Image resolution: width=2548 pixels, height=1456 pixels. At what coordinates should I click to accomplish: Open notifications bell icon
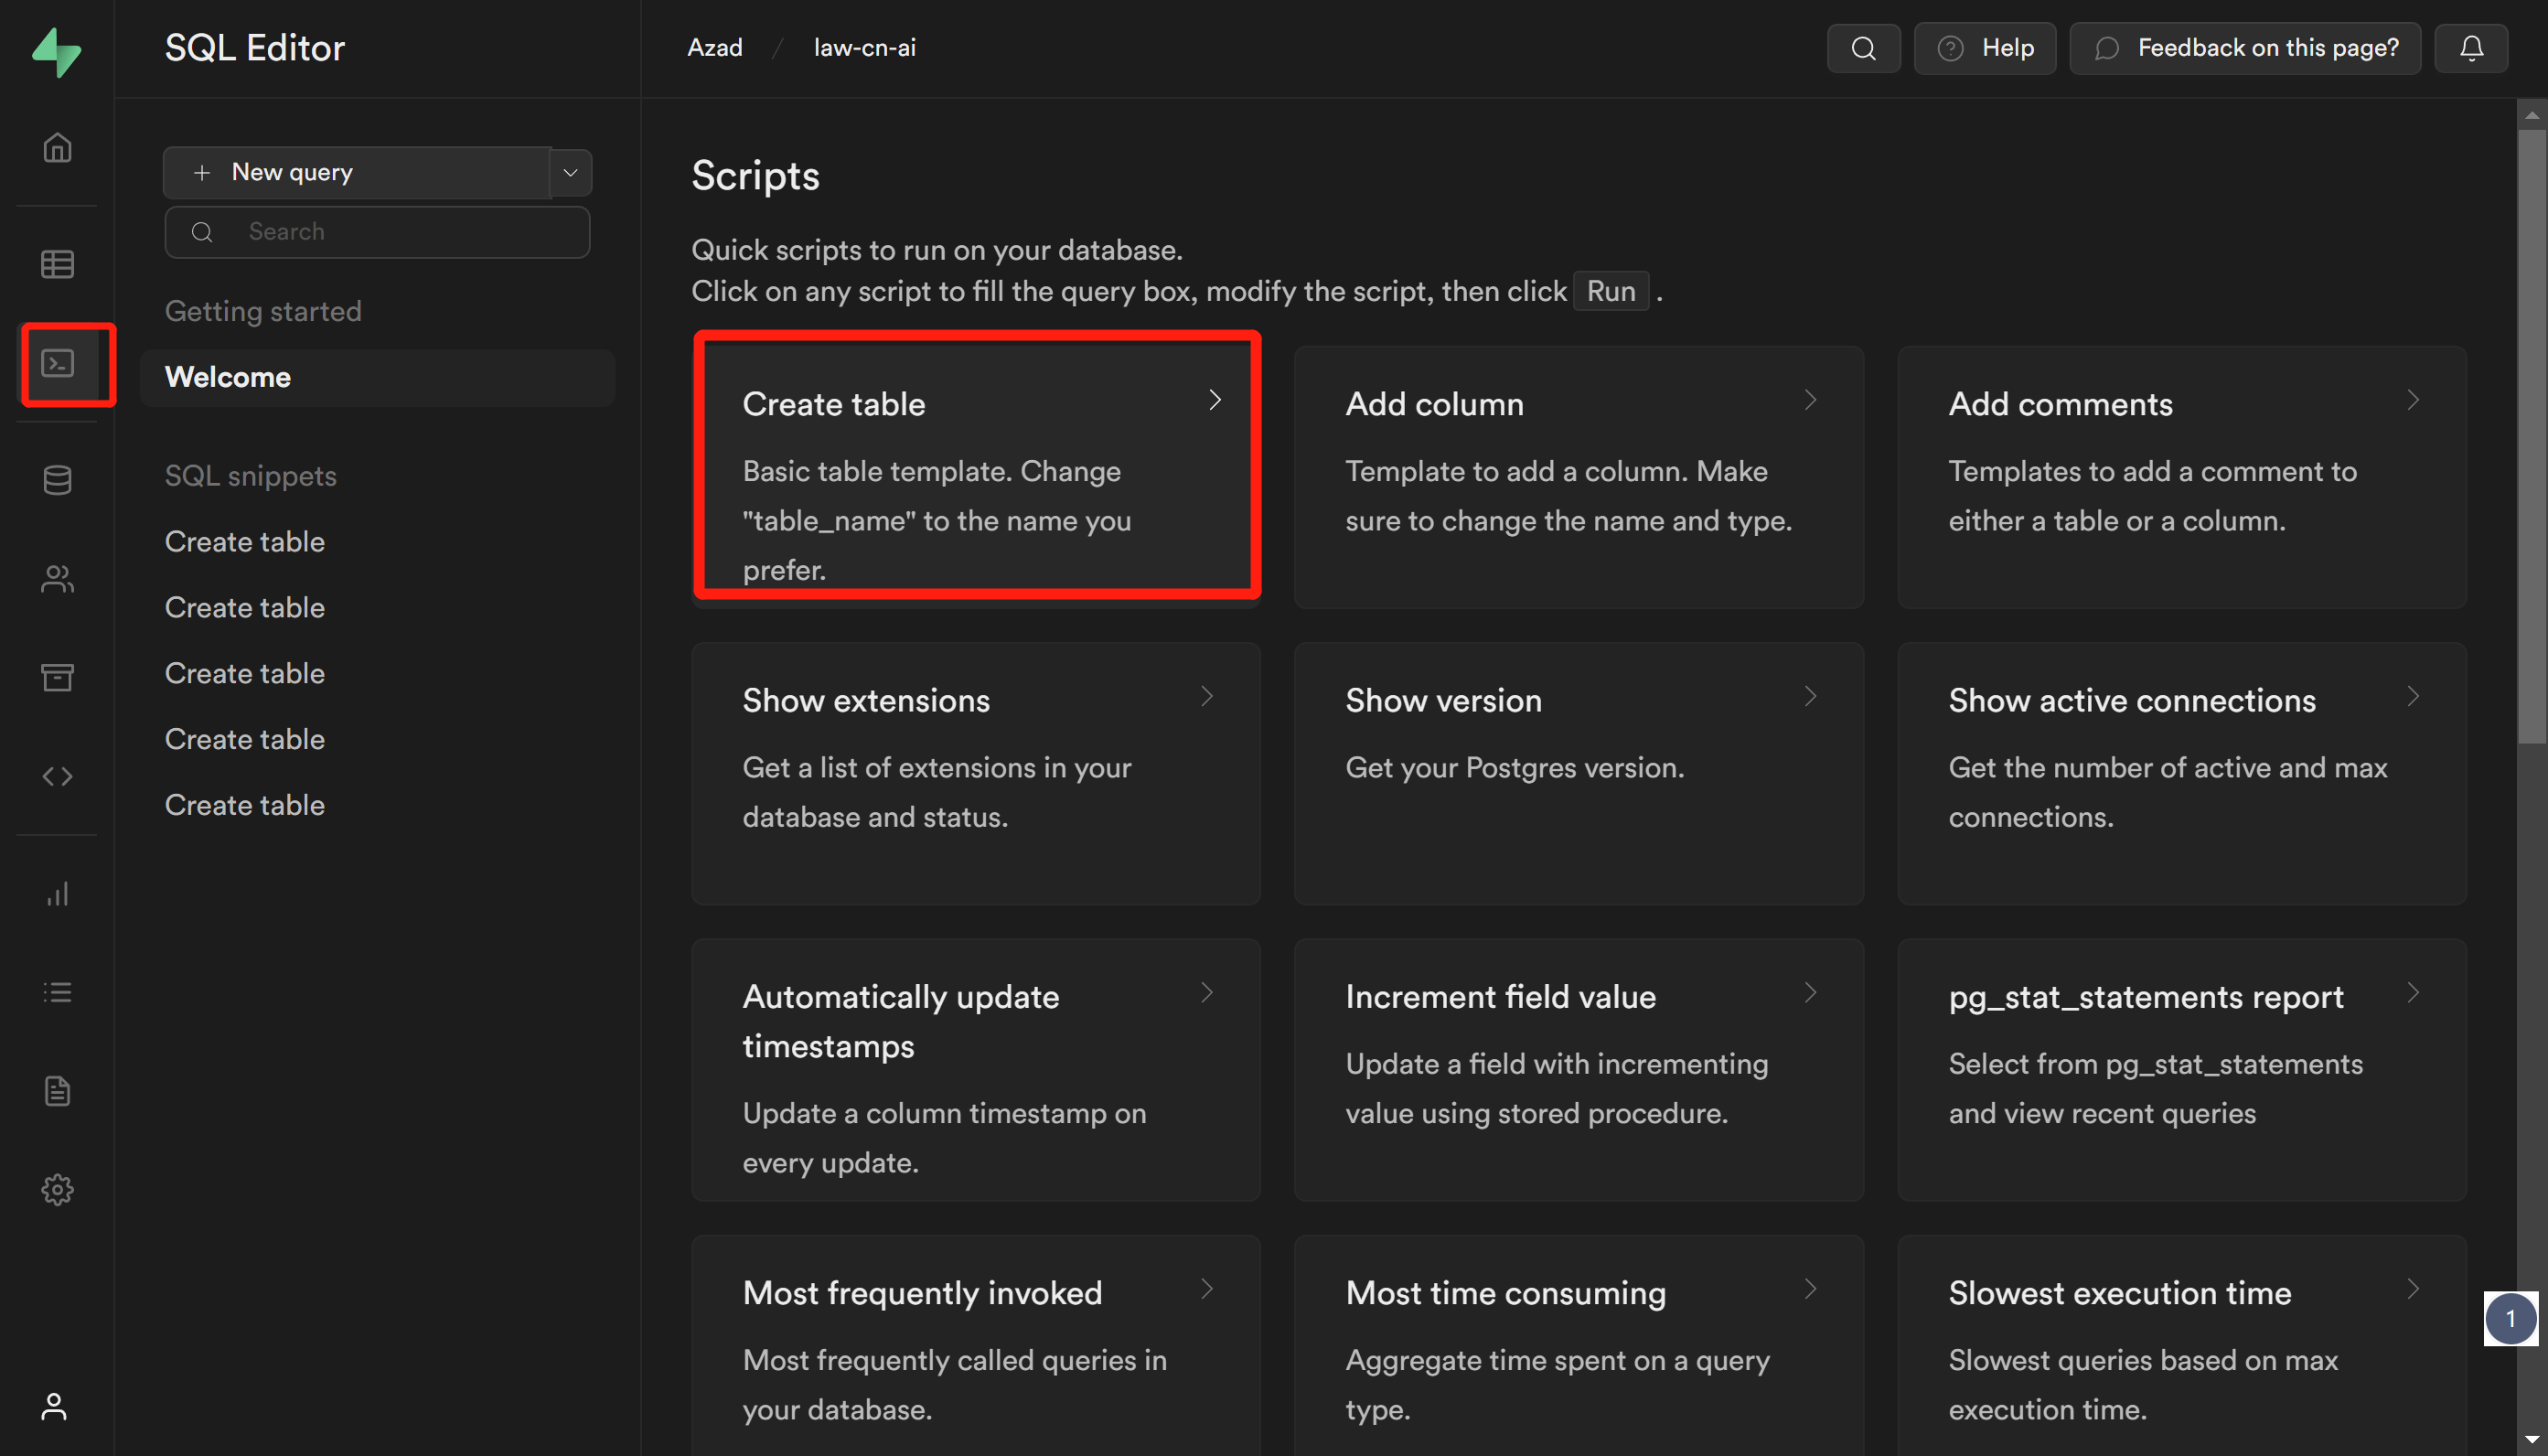click(x=2471, y=48)
